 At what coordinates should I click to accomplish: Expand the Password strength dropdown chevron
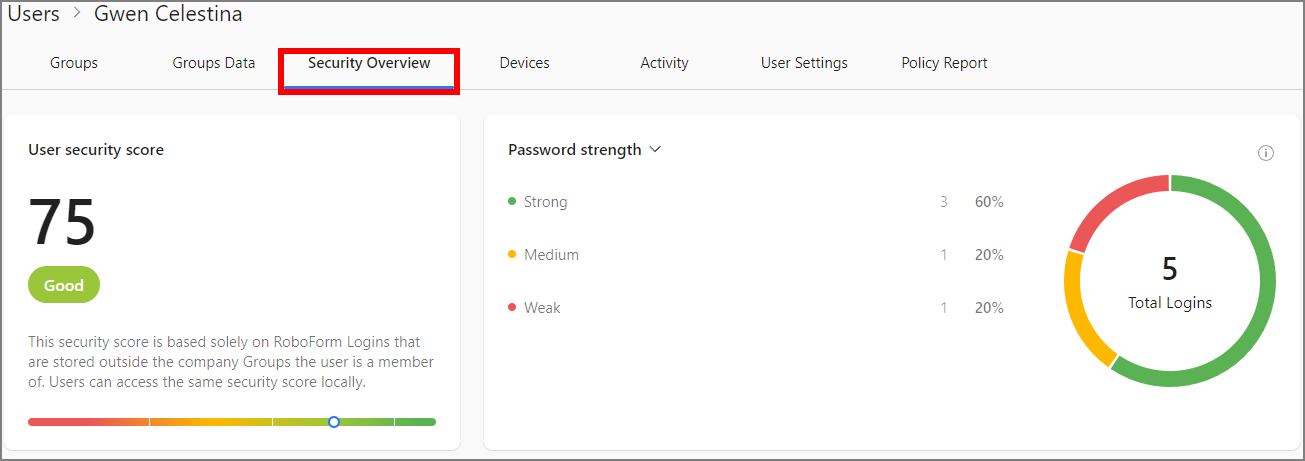(656, 150)
